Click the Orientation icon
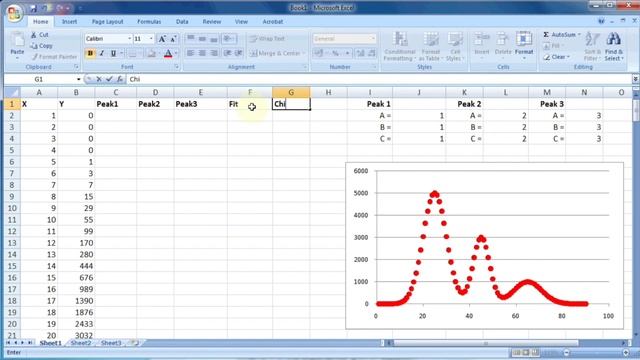This screenshot has height=360, width=640. [229, 39]
